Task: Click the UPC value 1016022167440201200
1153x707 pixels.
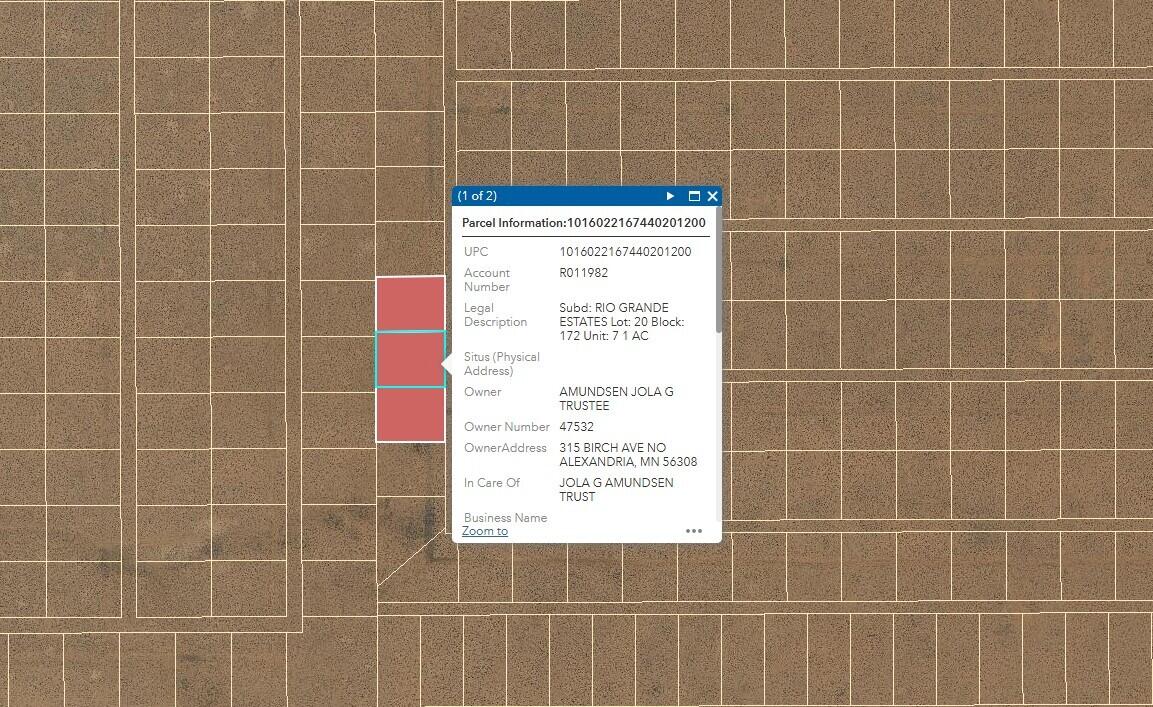Action: pyautogui.click(x=625, y=252)
